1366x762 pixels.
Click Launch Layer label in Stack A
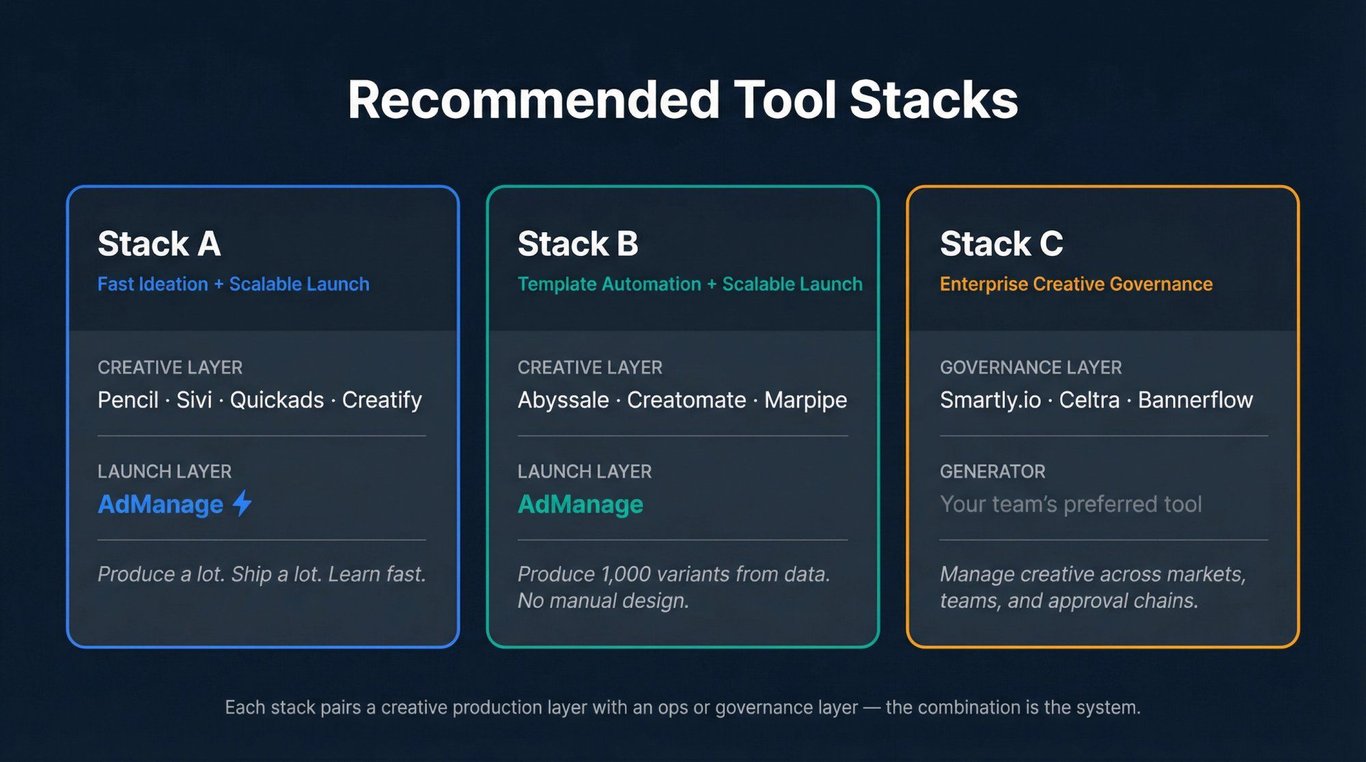point(164,471)
